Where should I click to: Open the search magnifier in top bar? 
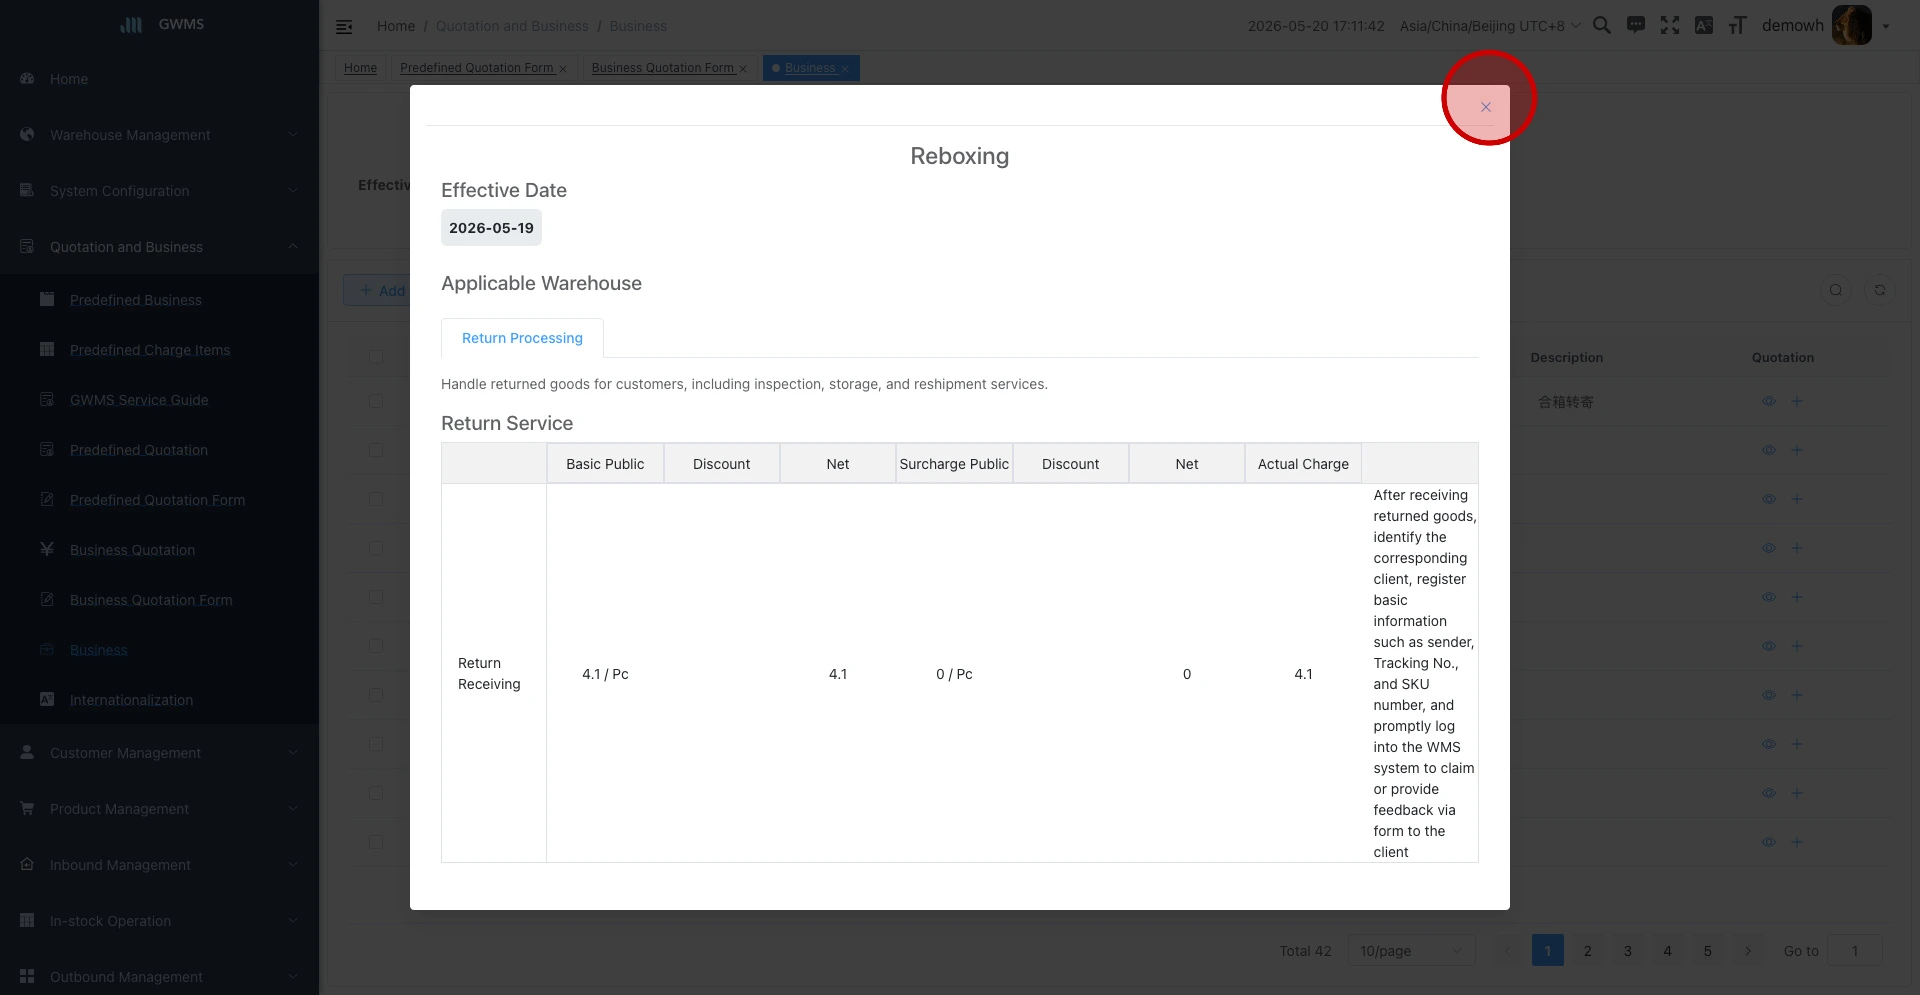point(1601,26)
